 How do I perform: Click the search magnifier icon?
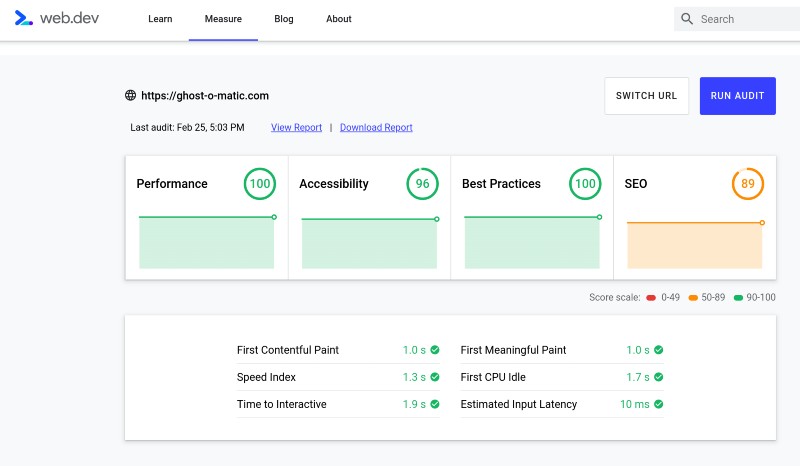tap(687, 19)
